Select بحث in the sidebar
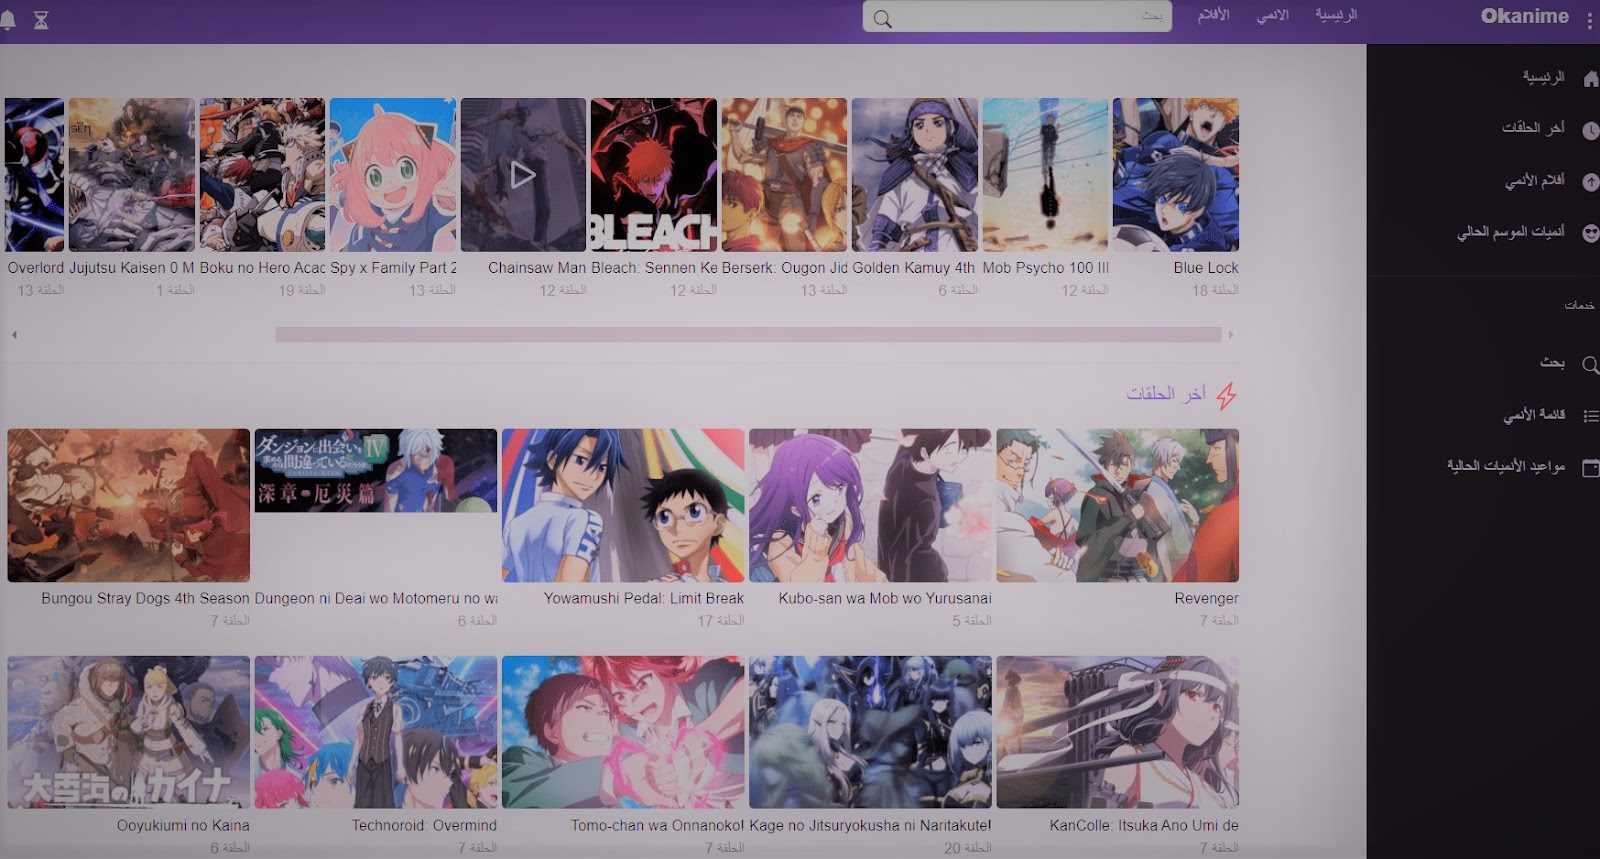 (1552, 362)
